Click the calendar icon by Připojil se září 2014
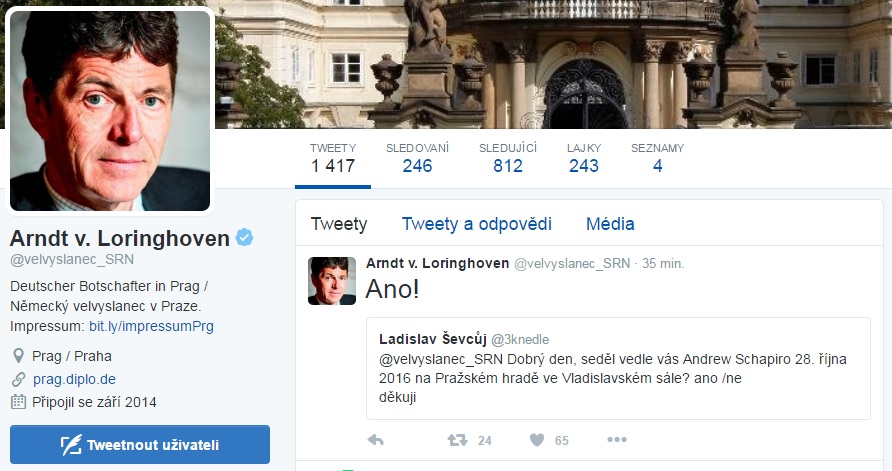 point(18,402)
